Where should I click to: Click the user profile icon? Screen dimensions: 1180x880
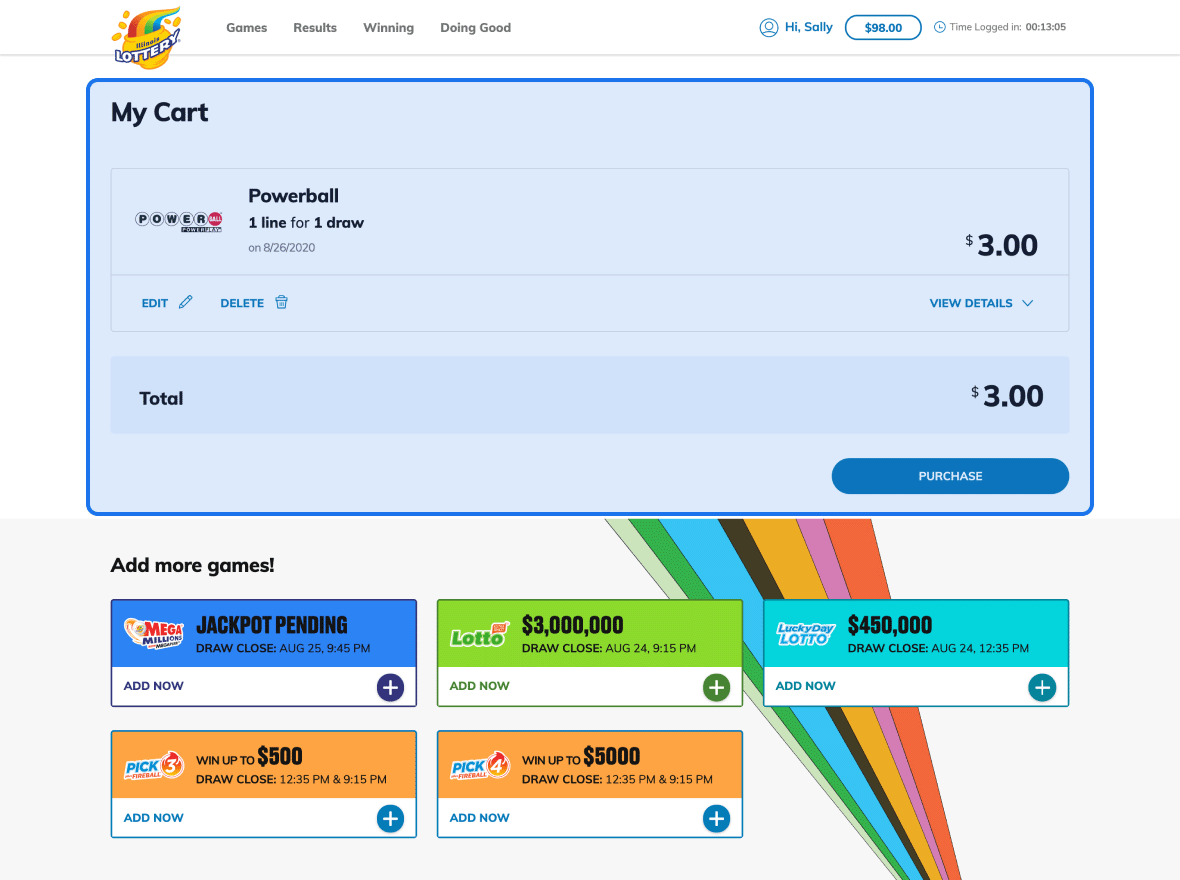[768, 27]
